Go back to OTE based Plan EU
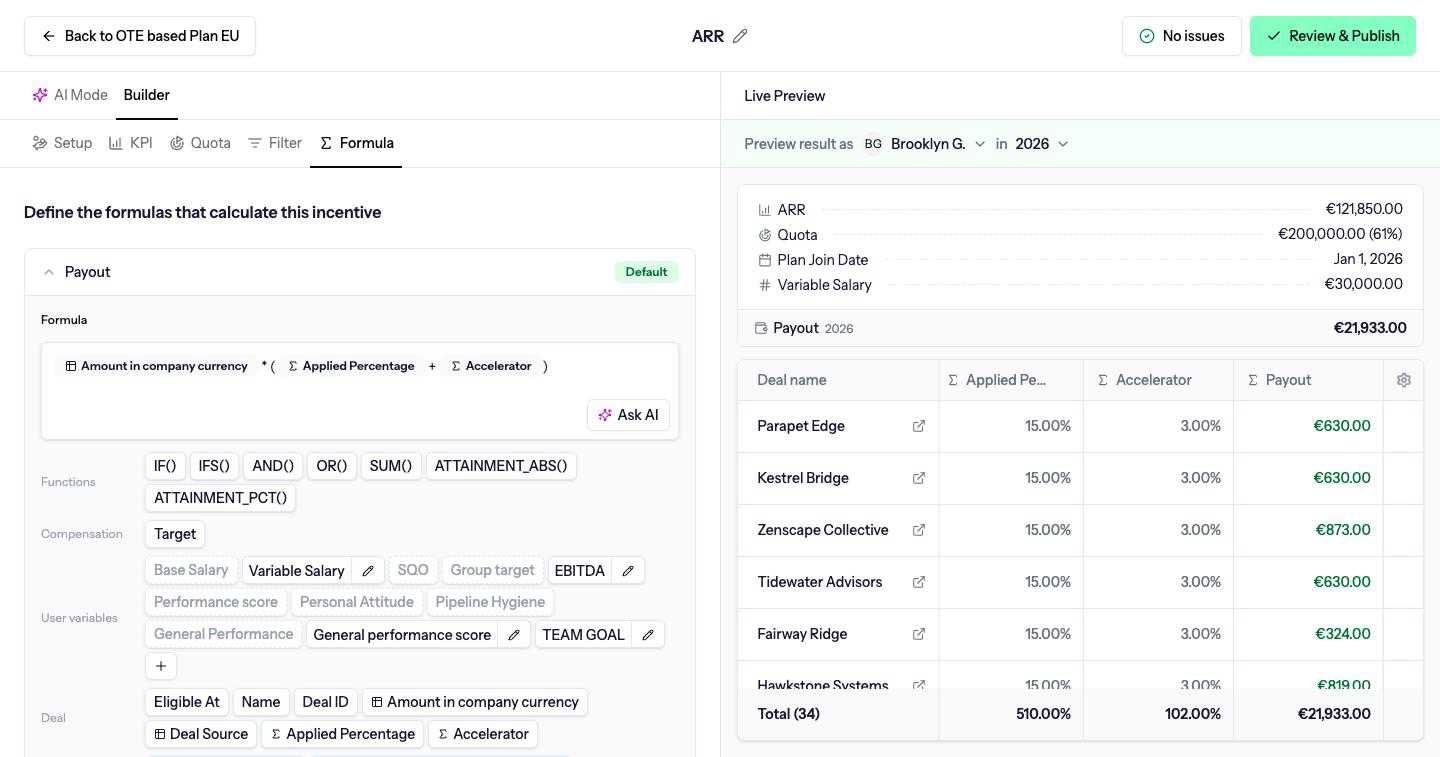Image resolution: width=1440 pixels, height=757 pixels. [x=140, y=36]
